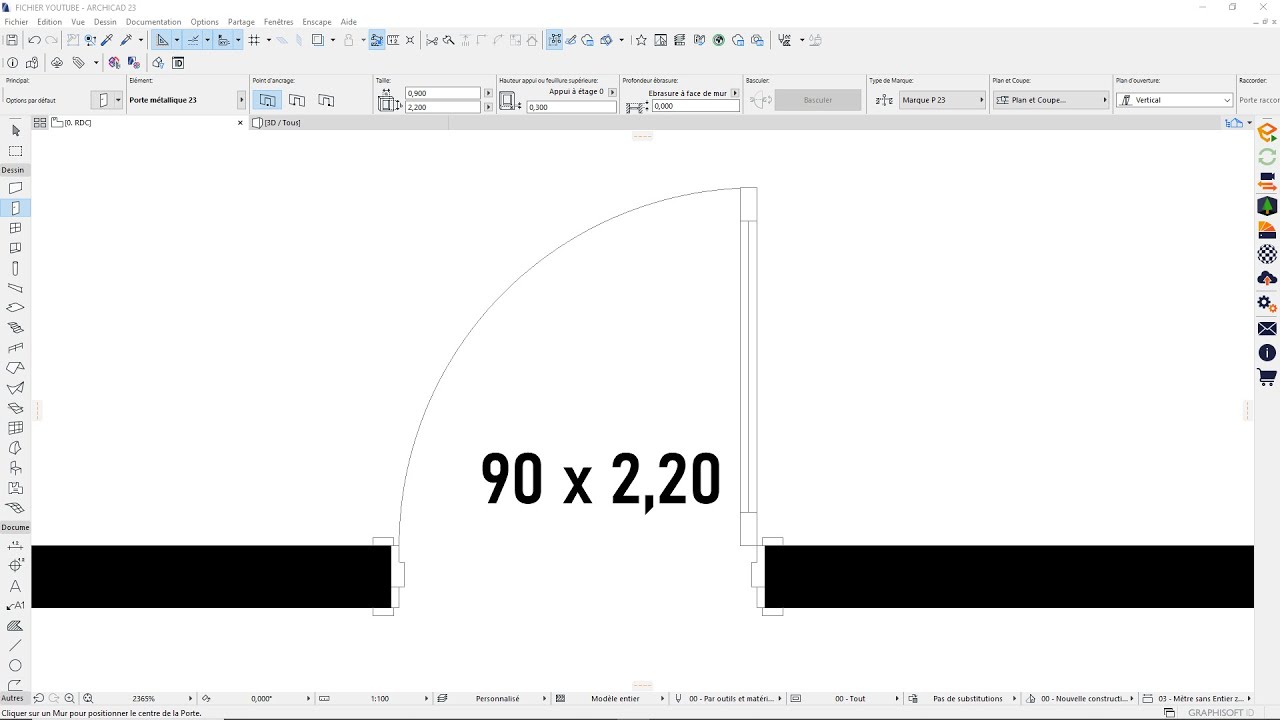Screen dimensions: 1280x720
Task: Select the Roof tool
Action: pyautogui.click(x=15, y=368)
